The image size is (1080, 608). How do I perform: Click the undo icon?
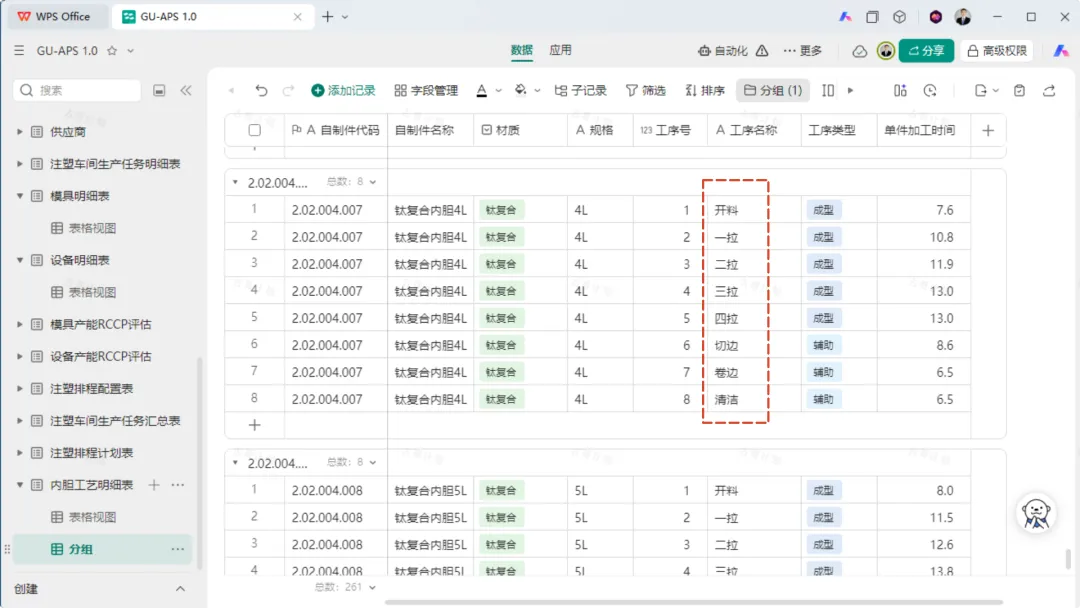tap(261, 90)
